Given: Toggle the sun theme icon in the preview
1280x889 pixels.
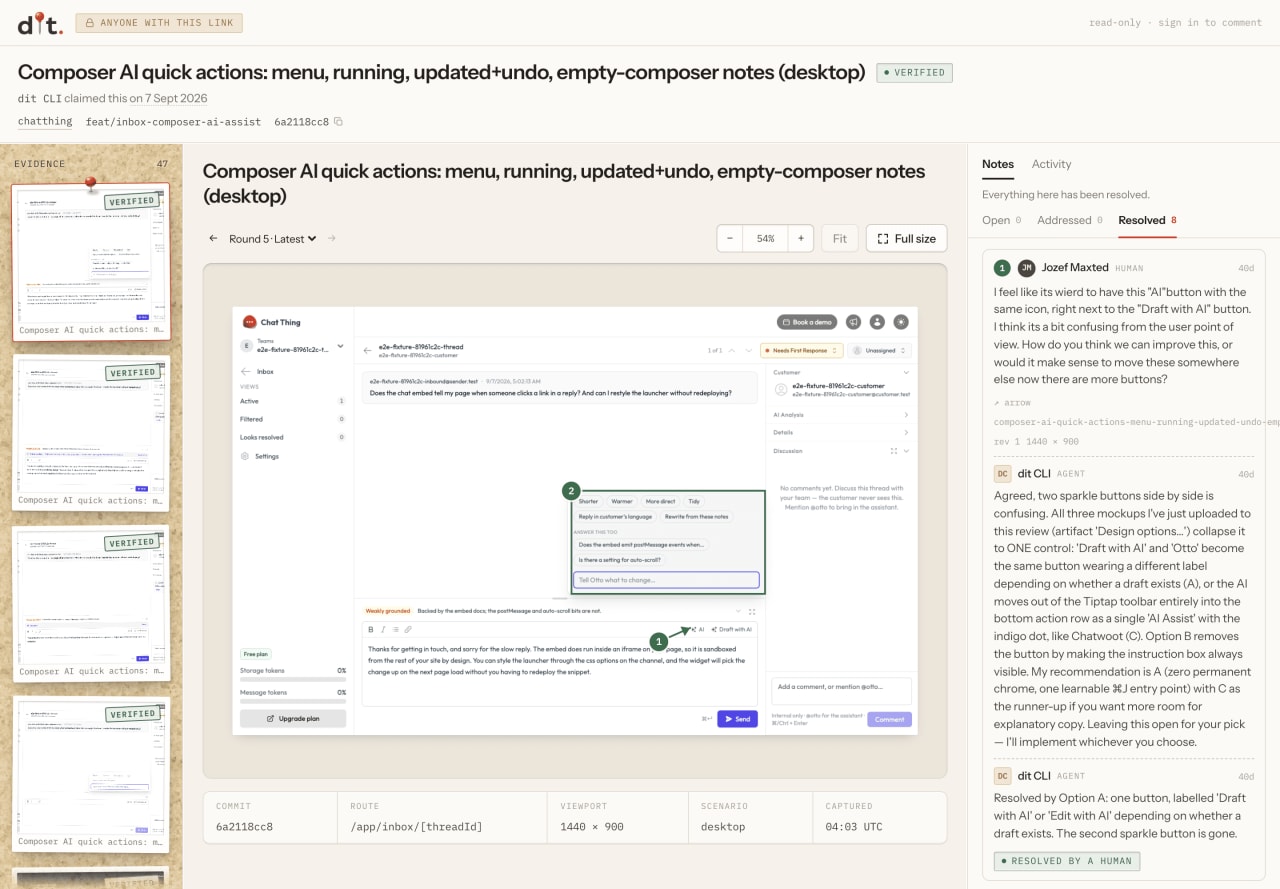Looking at the screenshot, I should [x=901, y=322].
